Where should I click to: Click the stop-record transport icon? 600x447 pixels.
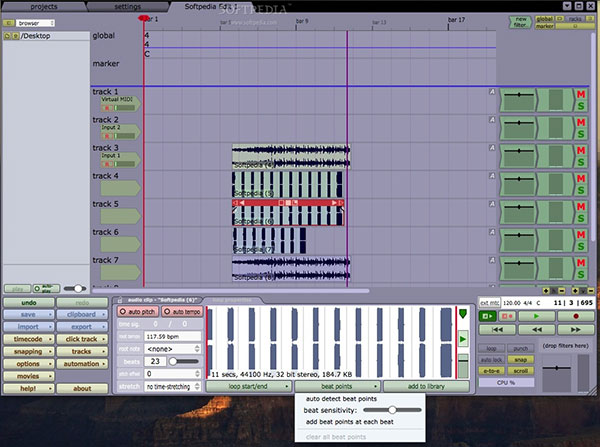[x=507, y=316]
